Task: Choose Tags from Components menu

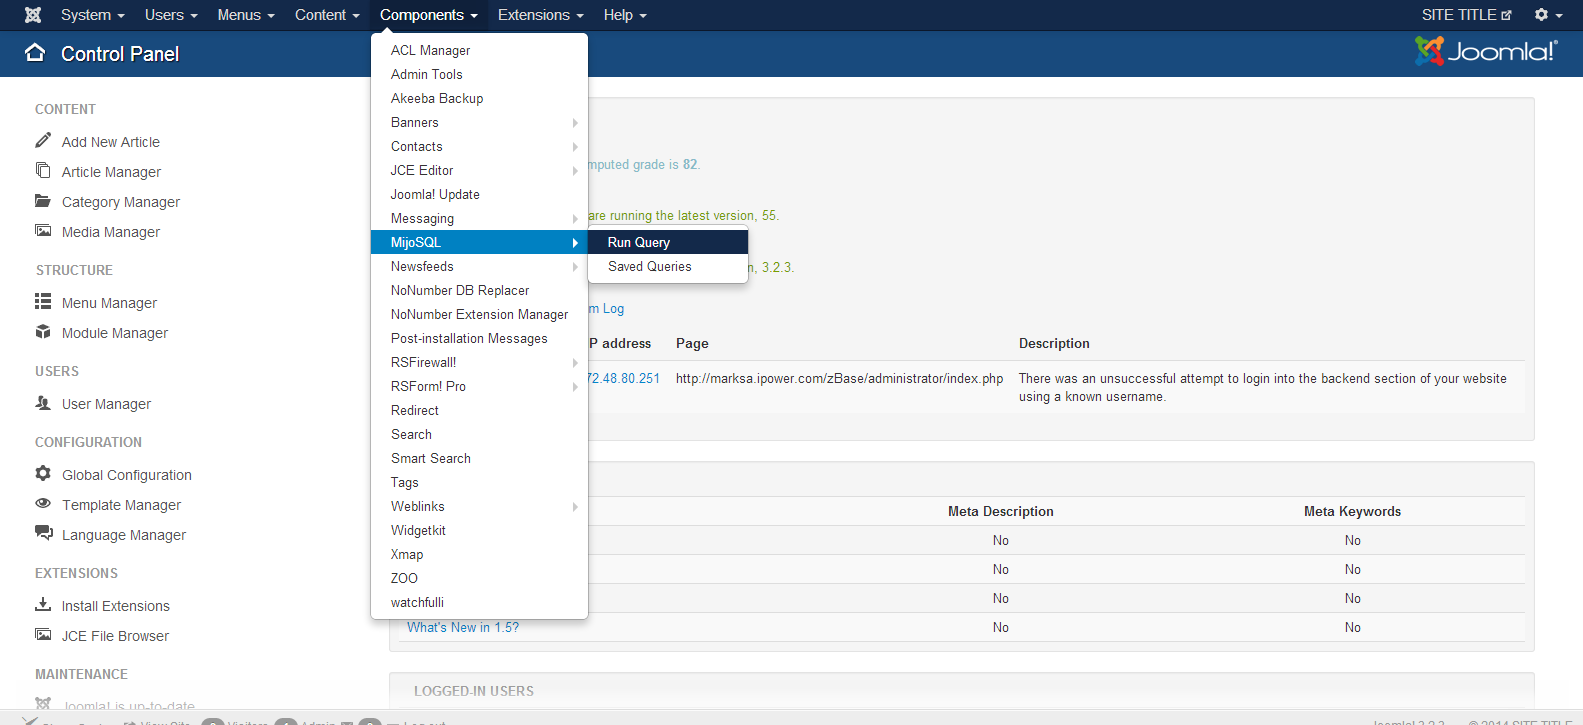Action: 479,482
